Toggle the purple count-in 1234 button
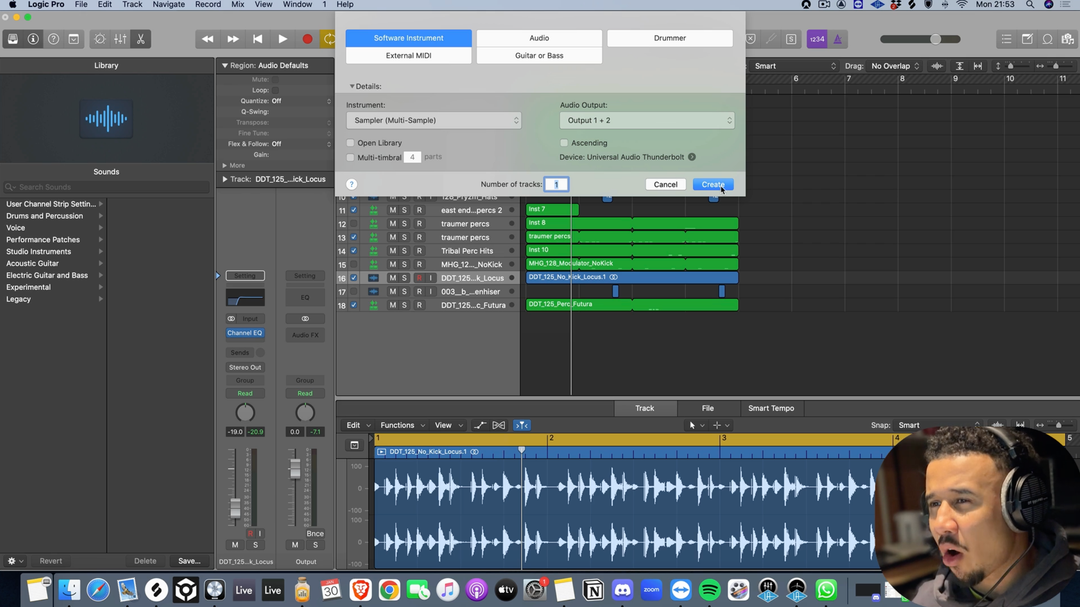The height and width of the screenshot is (607, 1080). pyautogui.click(x=817, y=39)
